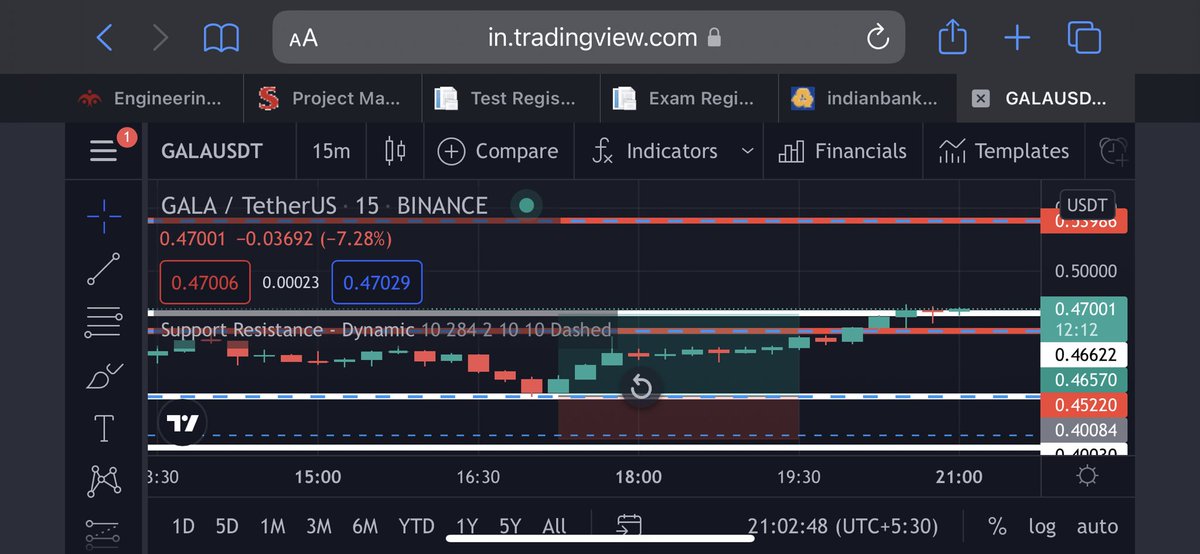Open the Safari share sheet
Viewport: 1200px width, 554px height.
pyautogui.click(x=953, y=37)
